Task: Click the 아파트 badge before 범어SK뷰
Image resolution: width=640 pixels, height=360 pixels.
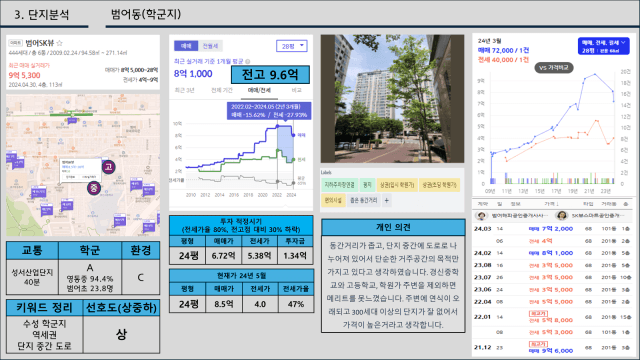Action: point(16,43)
